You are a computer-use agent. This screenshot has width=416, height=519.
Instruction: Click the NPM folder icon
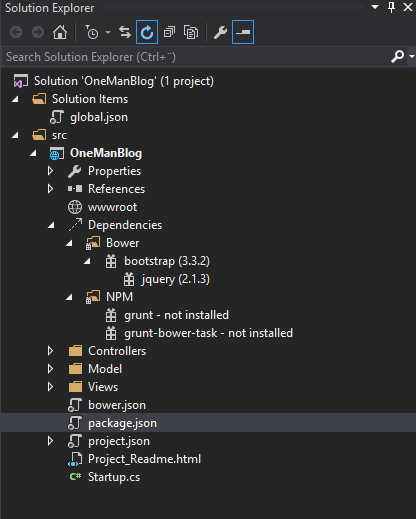93,297
